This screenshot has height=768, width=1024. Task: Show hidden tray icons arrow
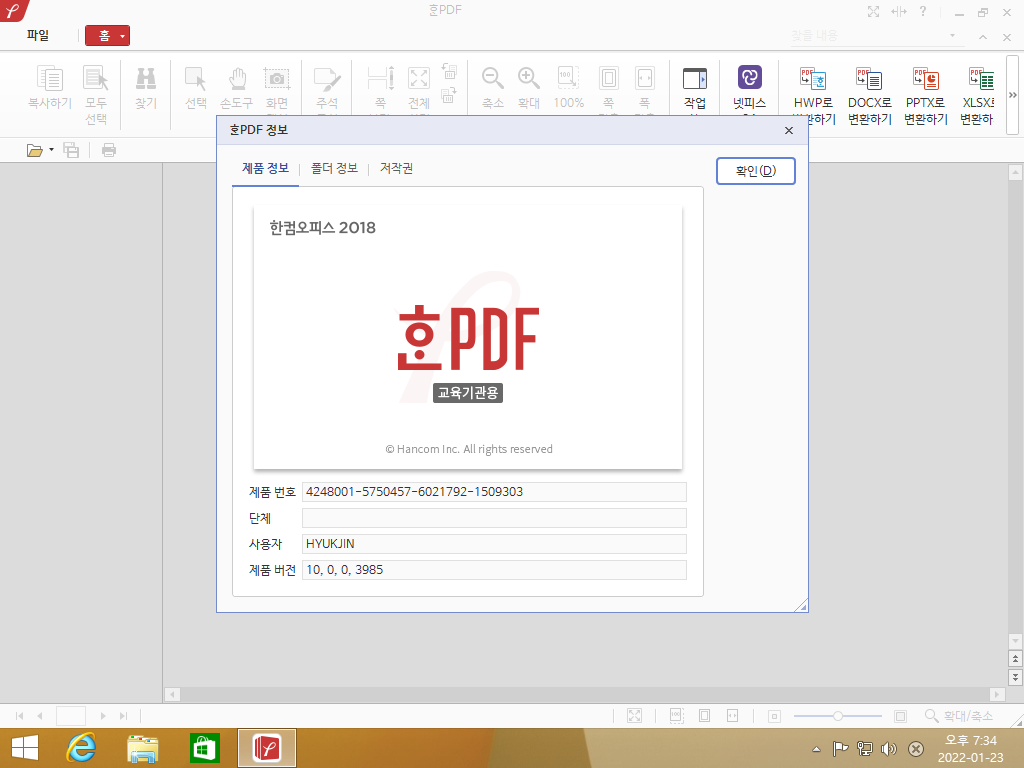pos(816,749)
